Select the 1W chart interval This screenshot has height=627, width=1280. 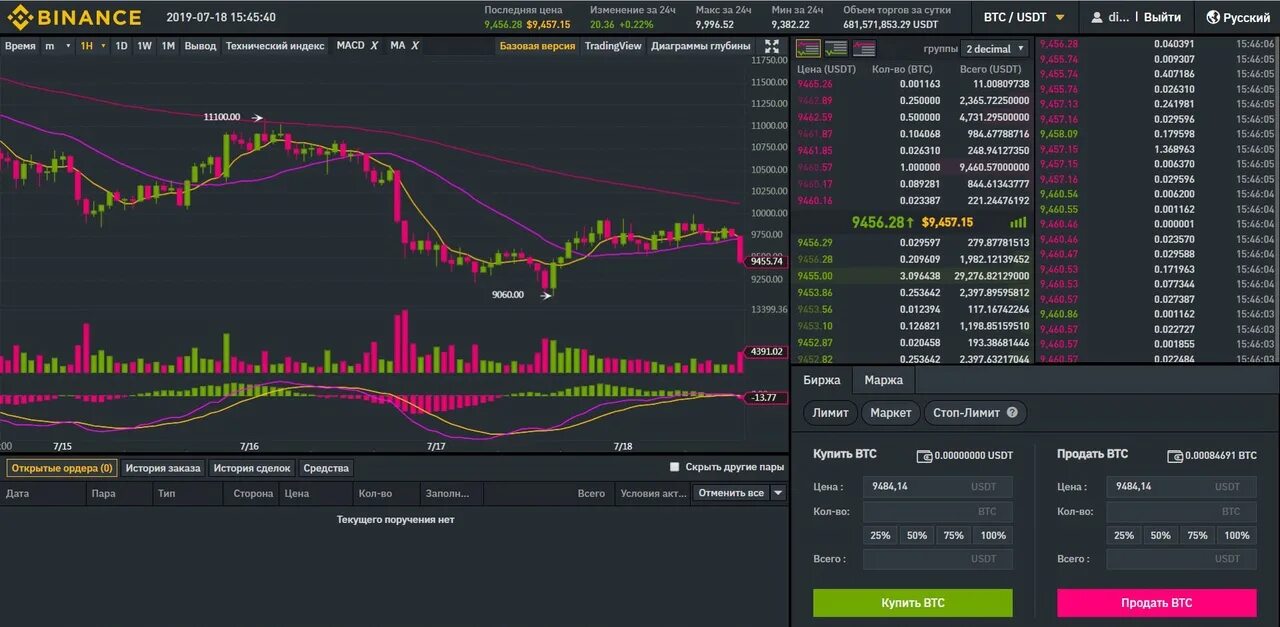pyautogui.click(x=145, y=46)
